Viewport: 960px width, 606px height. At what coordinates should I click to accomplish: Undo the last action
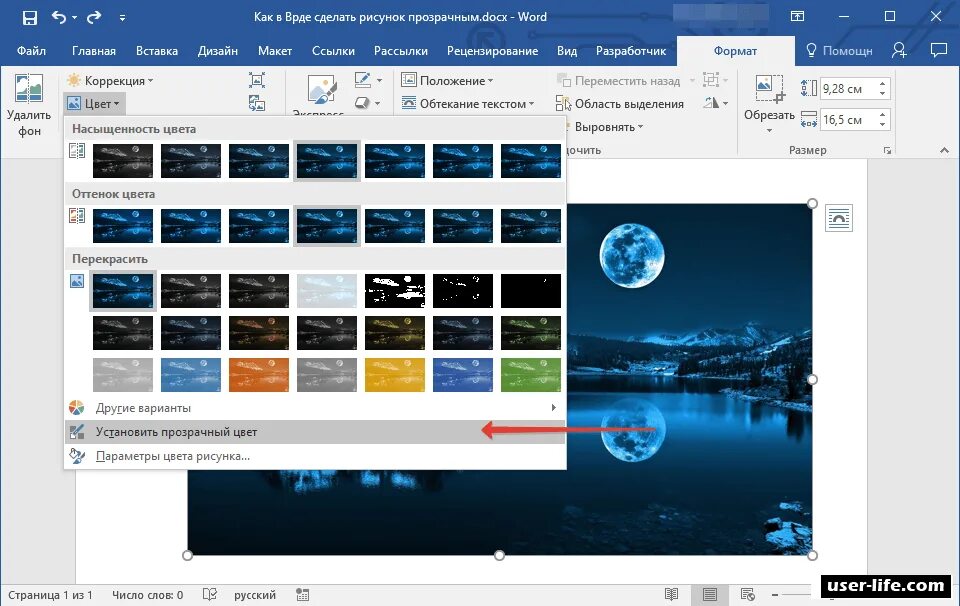(59, 17)
